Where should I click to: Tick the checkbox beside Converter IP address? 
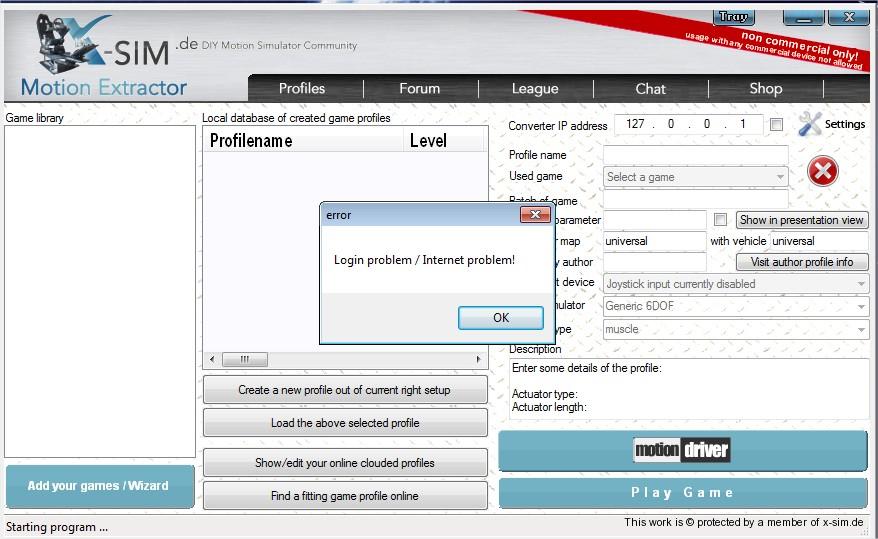(x=776, y=125)
